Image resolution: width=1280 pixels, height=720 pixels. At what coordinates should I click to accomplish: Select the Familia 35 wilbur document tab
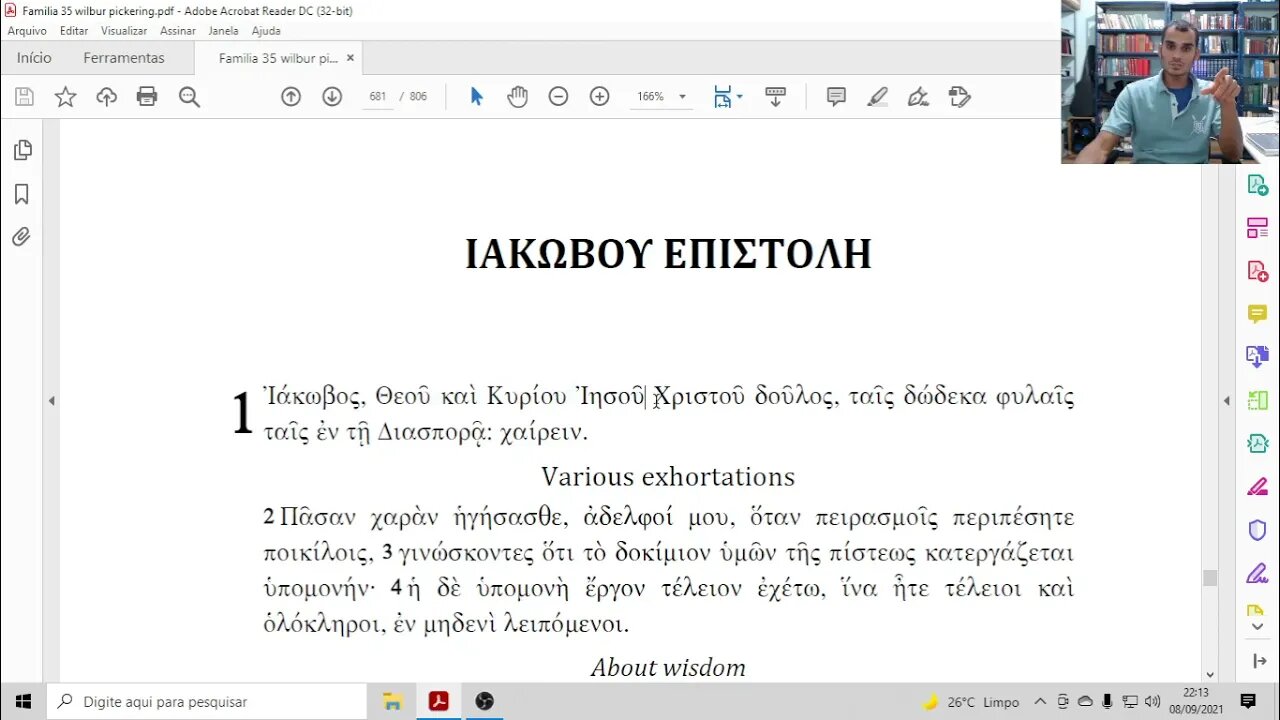[x=278, y=58]
